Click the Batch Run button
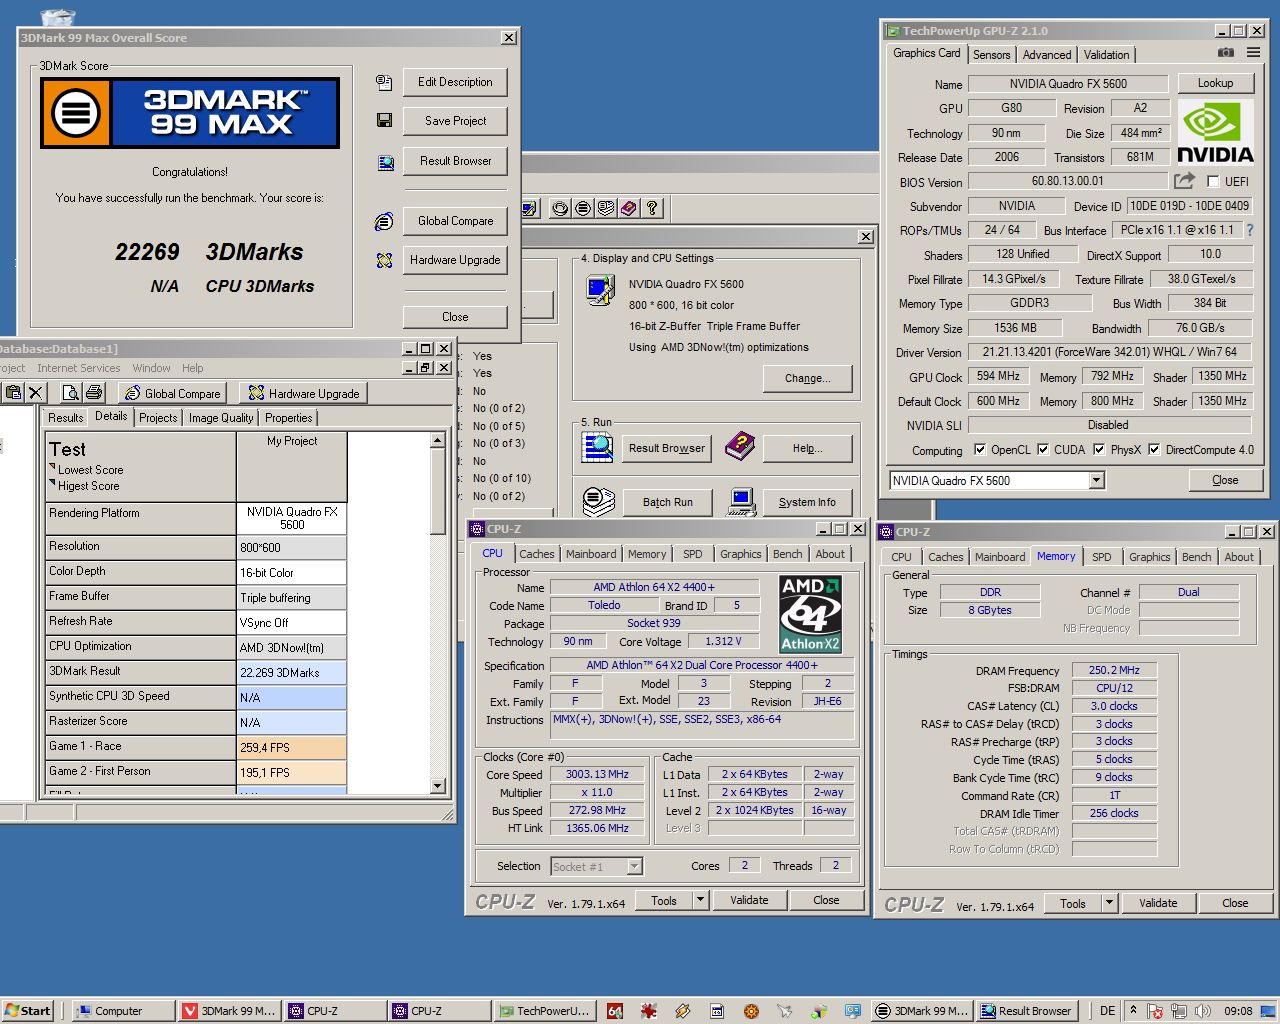Image resolution: width=1280 pixels, height=1024 pixels. click(x=667, y=502)
